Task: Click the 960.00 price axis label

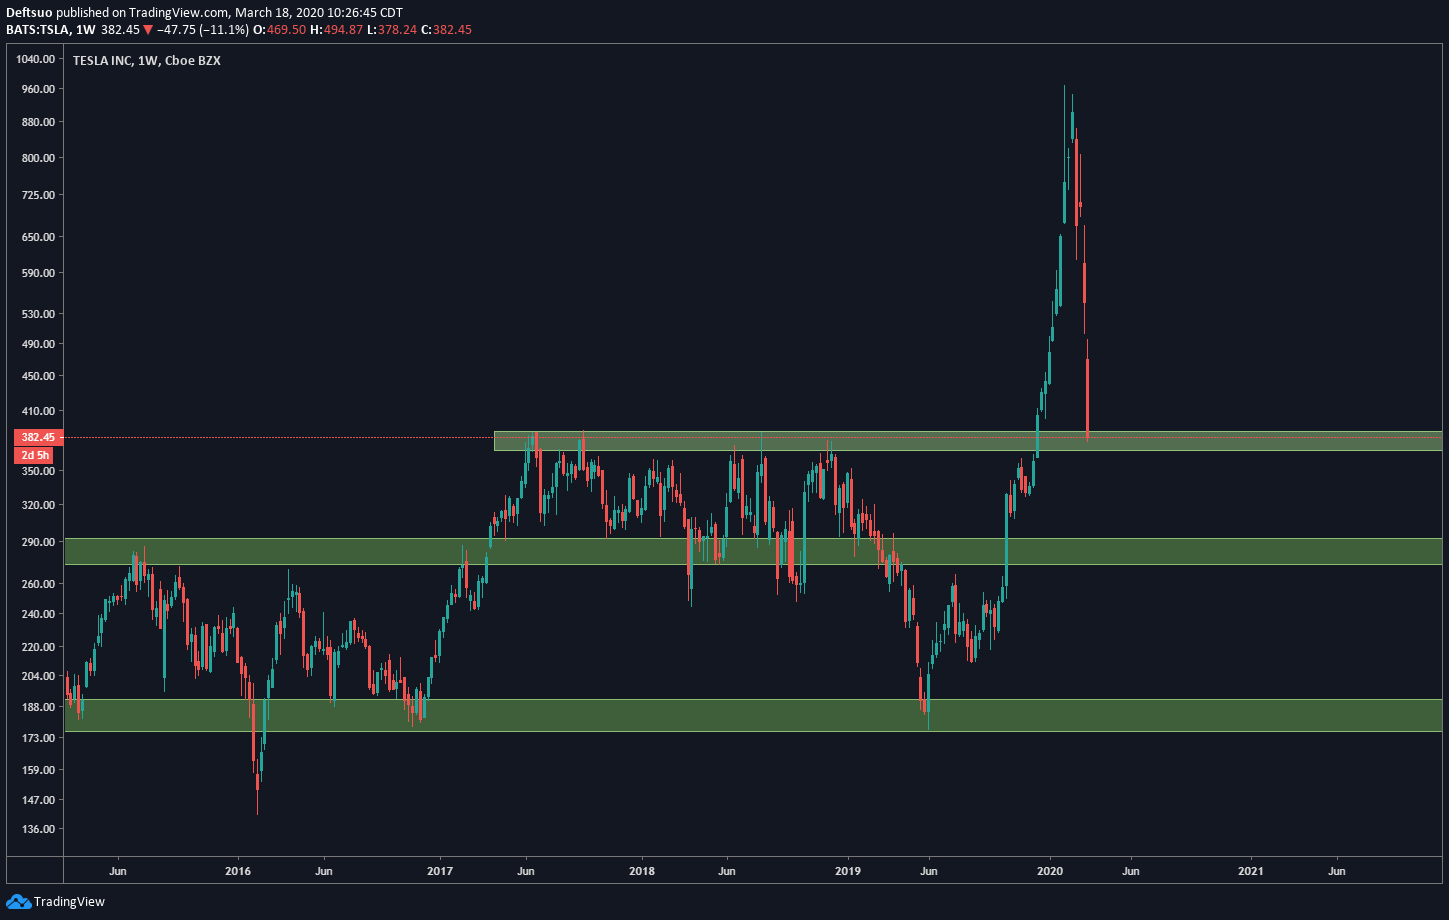Action: [x=36, y=89]
